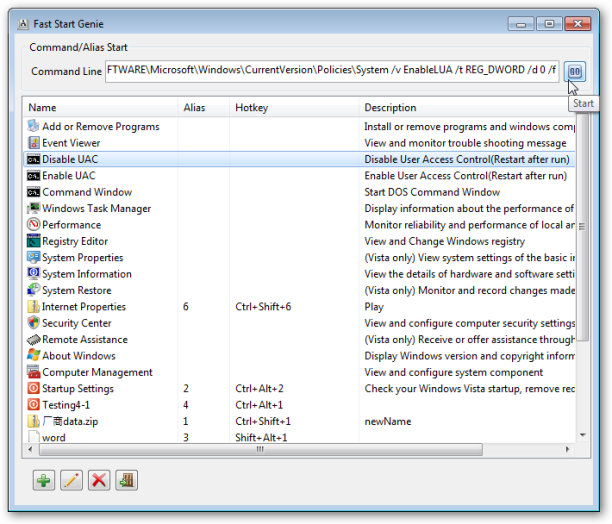Image resolution: width=612 pixels, height=524 pixels.
Task: Select the Remote Assistance entry text
Action: click(x=85, y=340)
